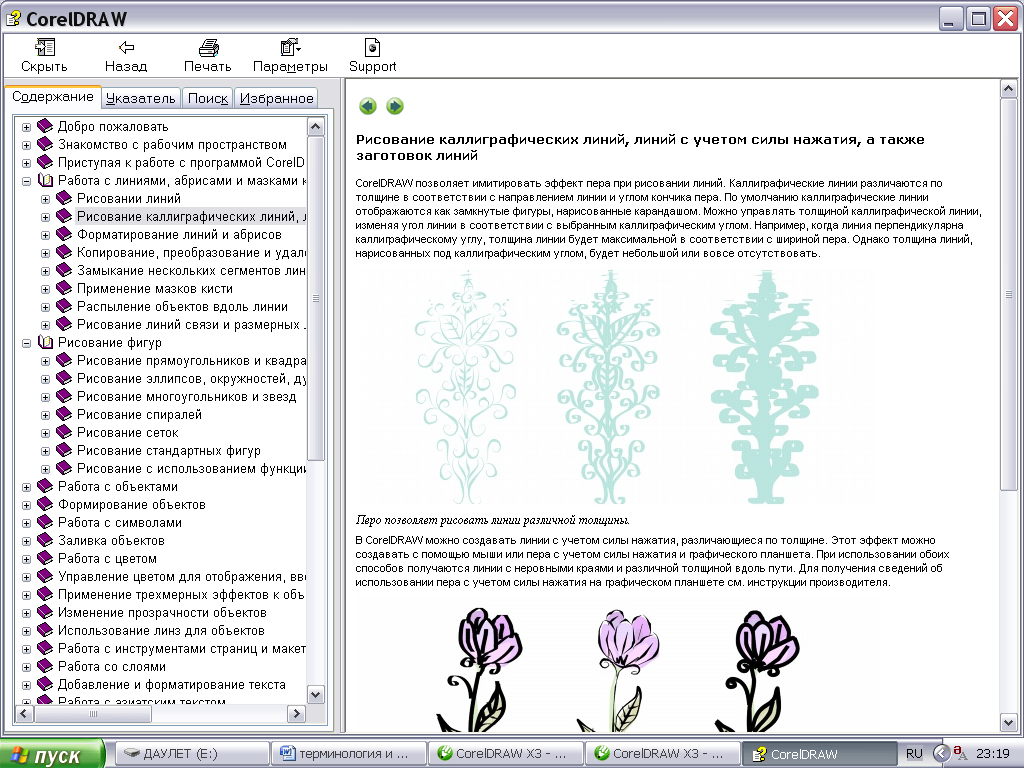Click book icon beside Применение мазков кисти

(x=64, y=289)
